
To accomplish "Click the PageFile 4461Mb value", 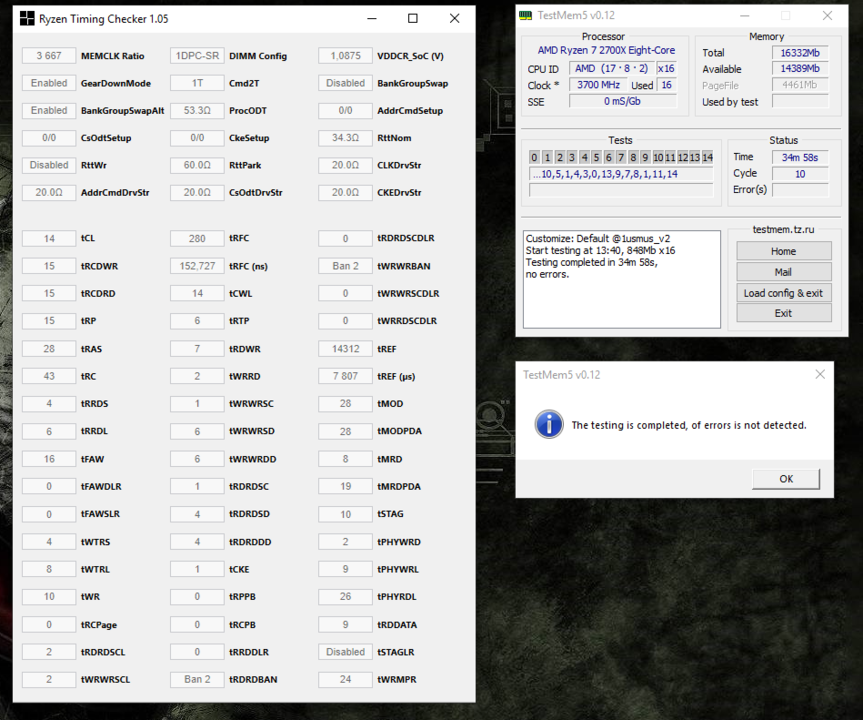I will click(x=800, y=85).
